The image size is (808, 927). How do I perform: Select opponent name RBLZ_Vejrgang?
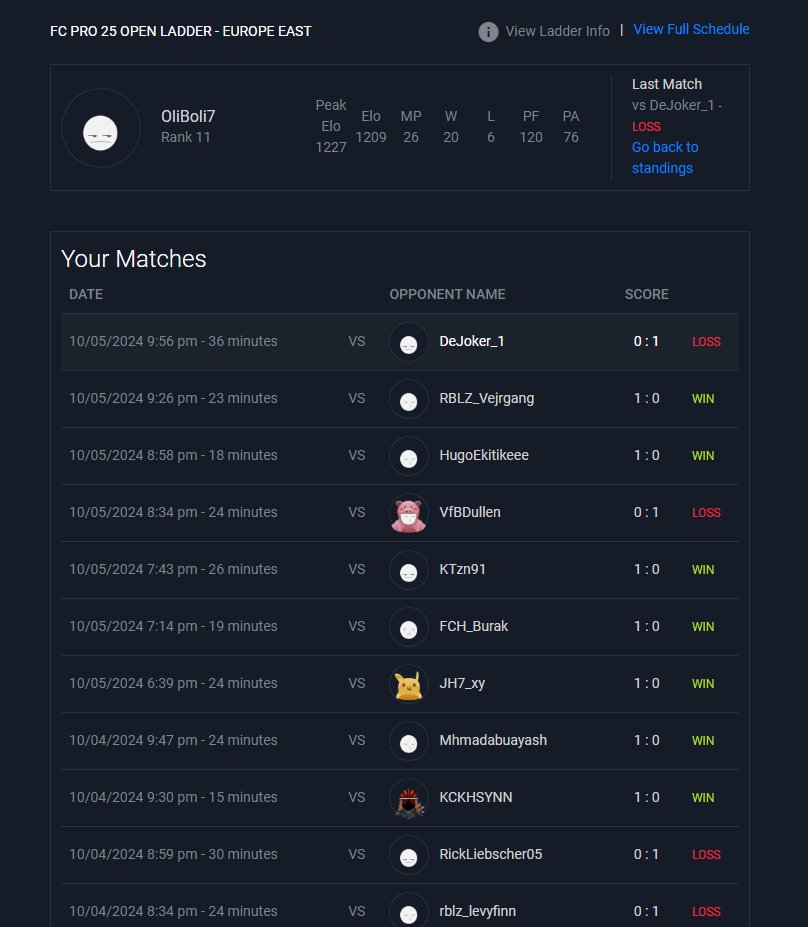click(x=486, y=398)
